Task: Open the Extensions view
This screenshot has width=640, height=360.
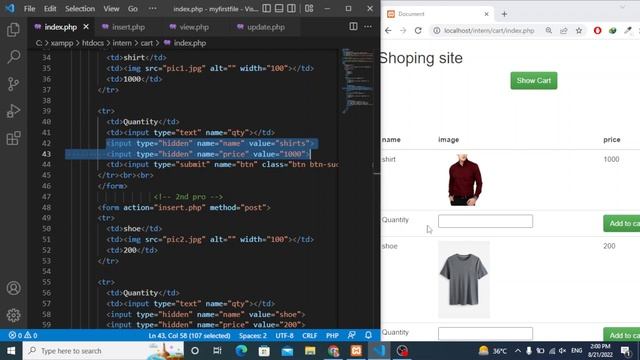Action: click(13, 138)
